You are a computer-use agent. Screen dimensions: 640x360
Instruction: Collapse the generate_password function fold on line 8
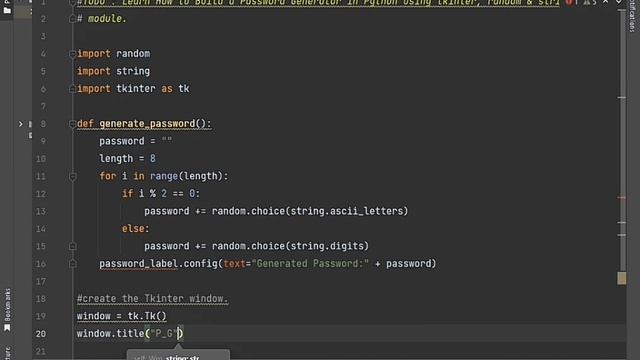[x=72, y=124]
